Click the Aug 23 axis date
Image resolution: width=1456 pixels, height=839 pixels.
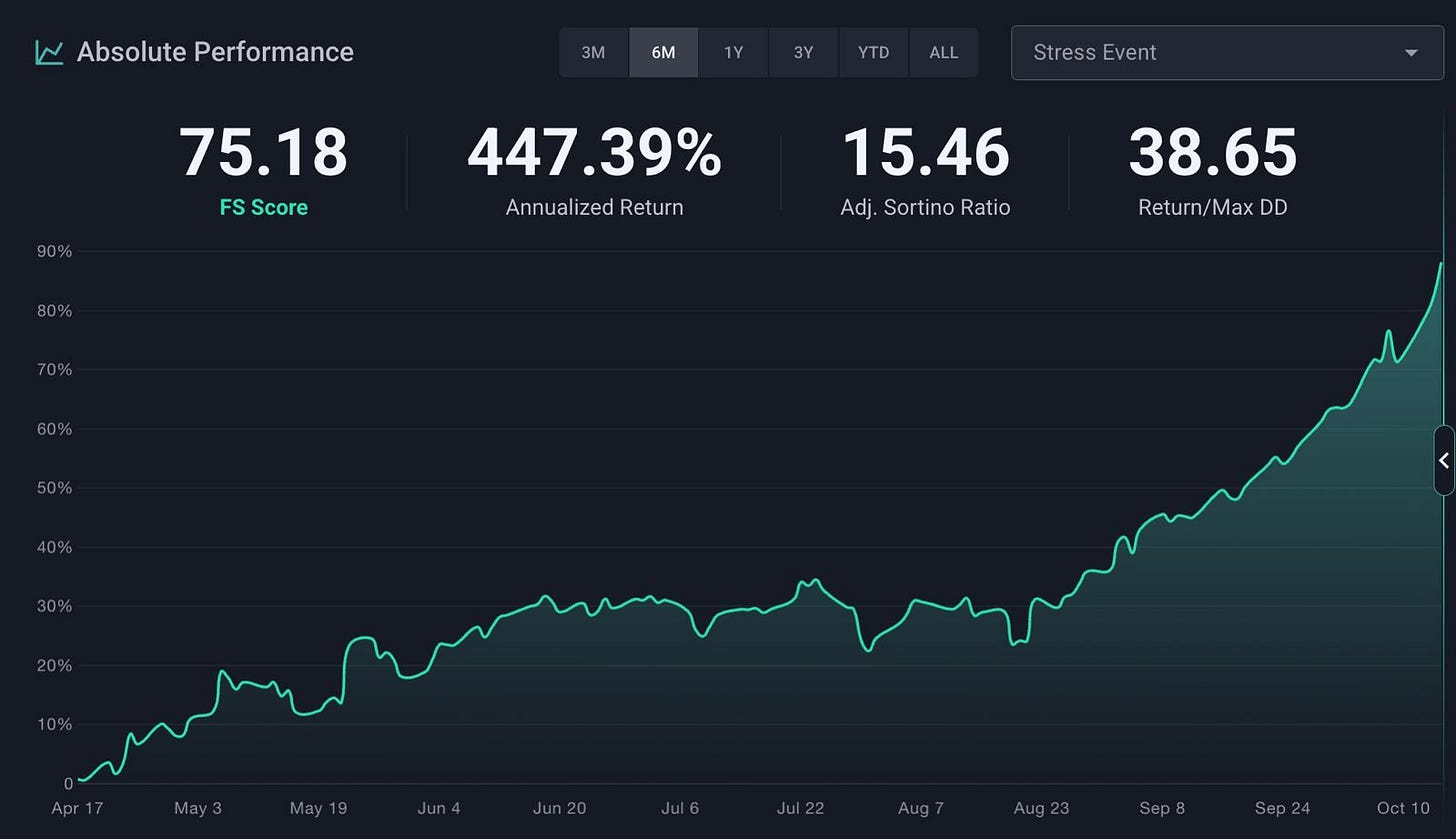tap(1041, 808)
